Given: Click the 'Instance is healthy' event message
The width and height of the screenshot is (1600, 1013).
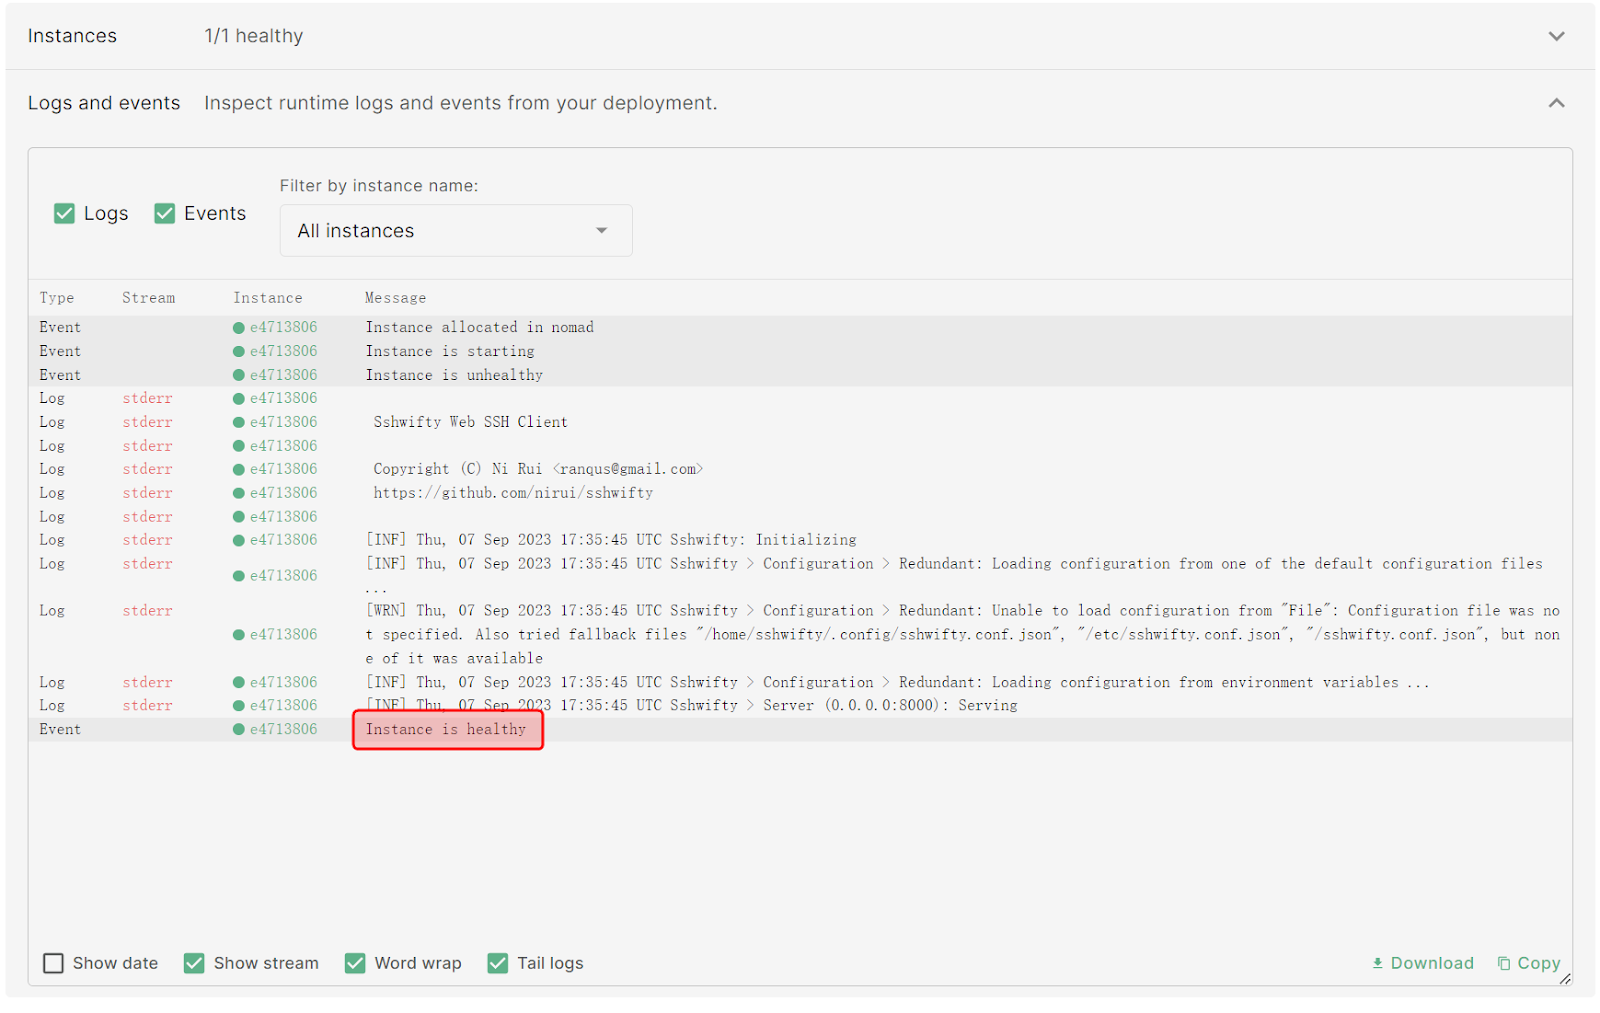Looking at the screenshot, I should pos(446,729).
